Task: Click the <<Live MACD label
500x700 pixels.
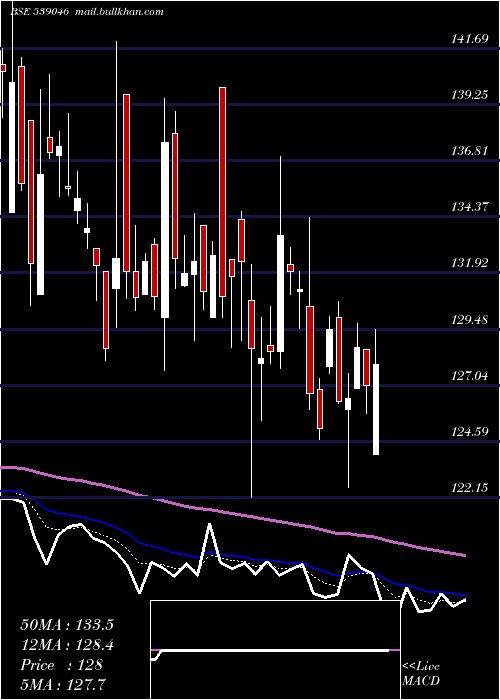Action: point(421,674)
